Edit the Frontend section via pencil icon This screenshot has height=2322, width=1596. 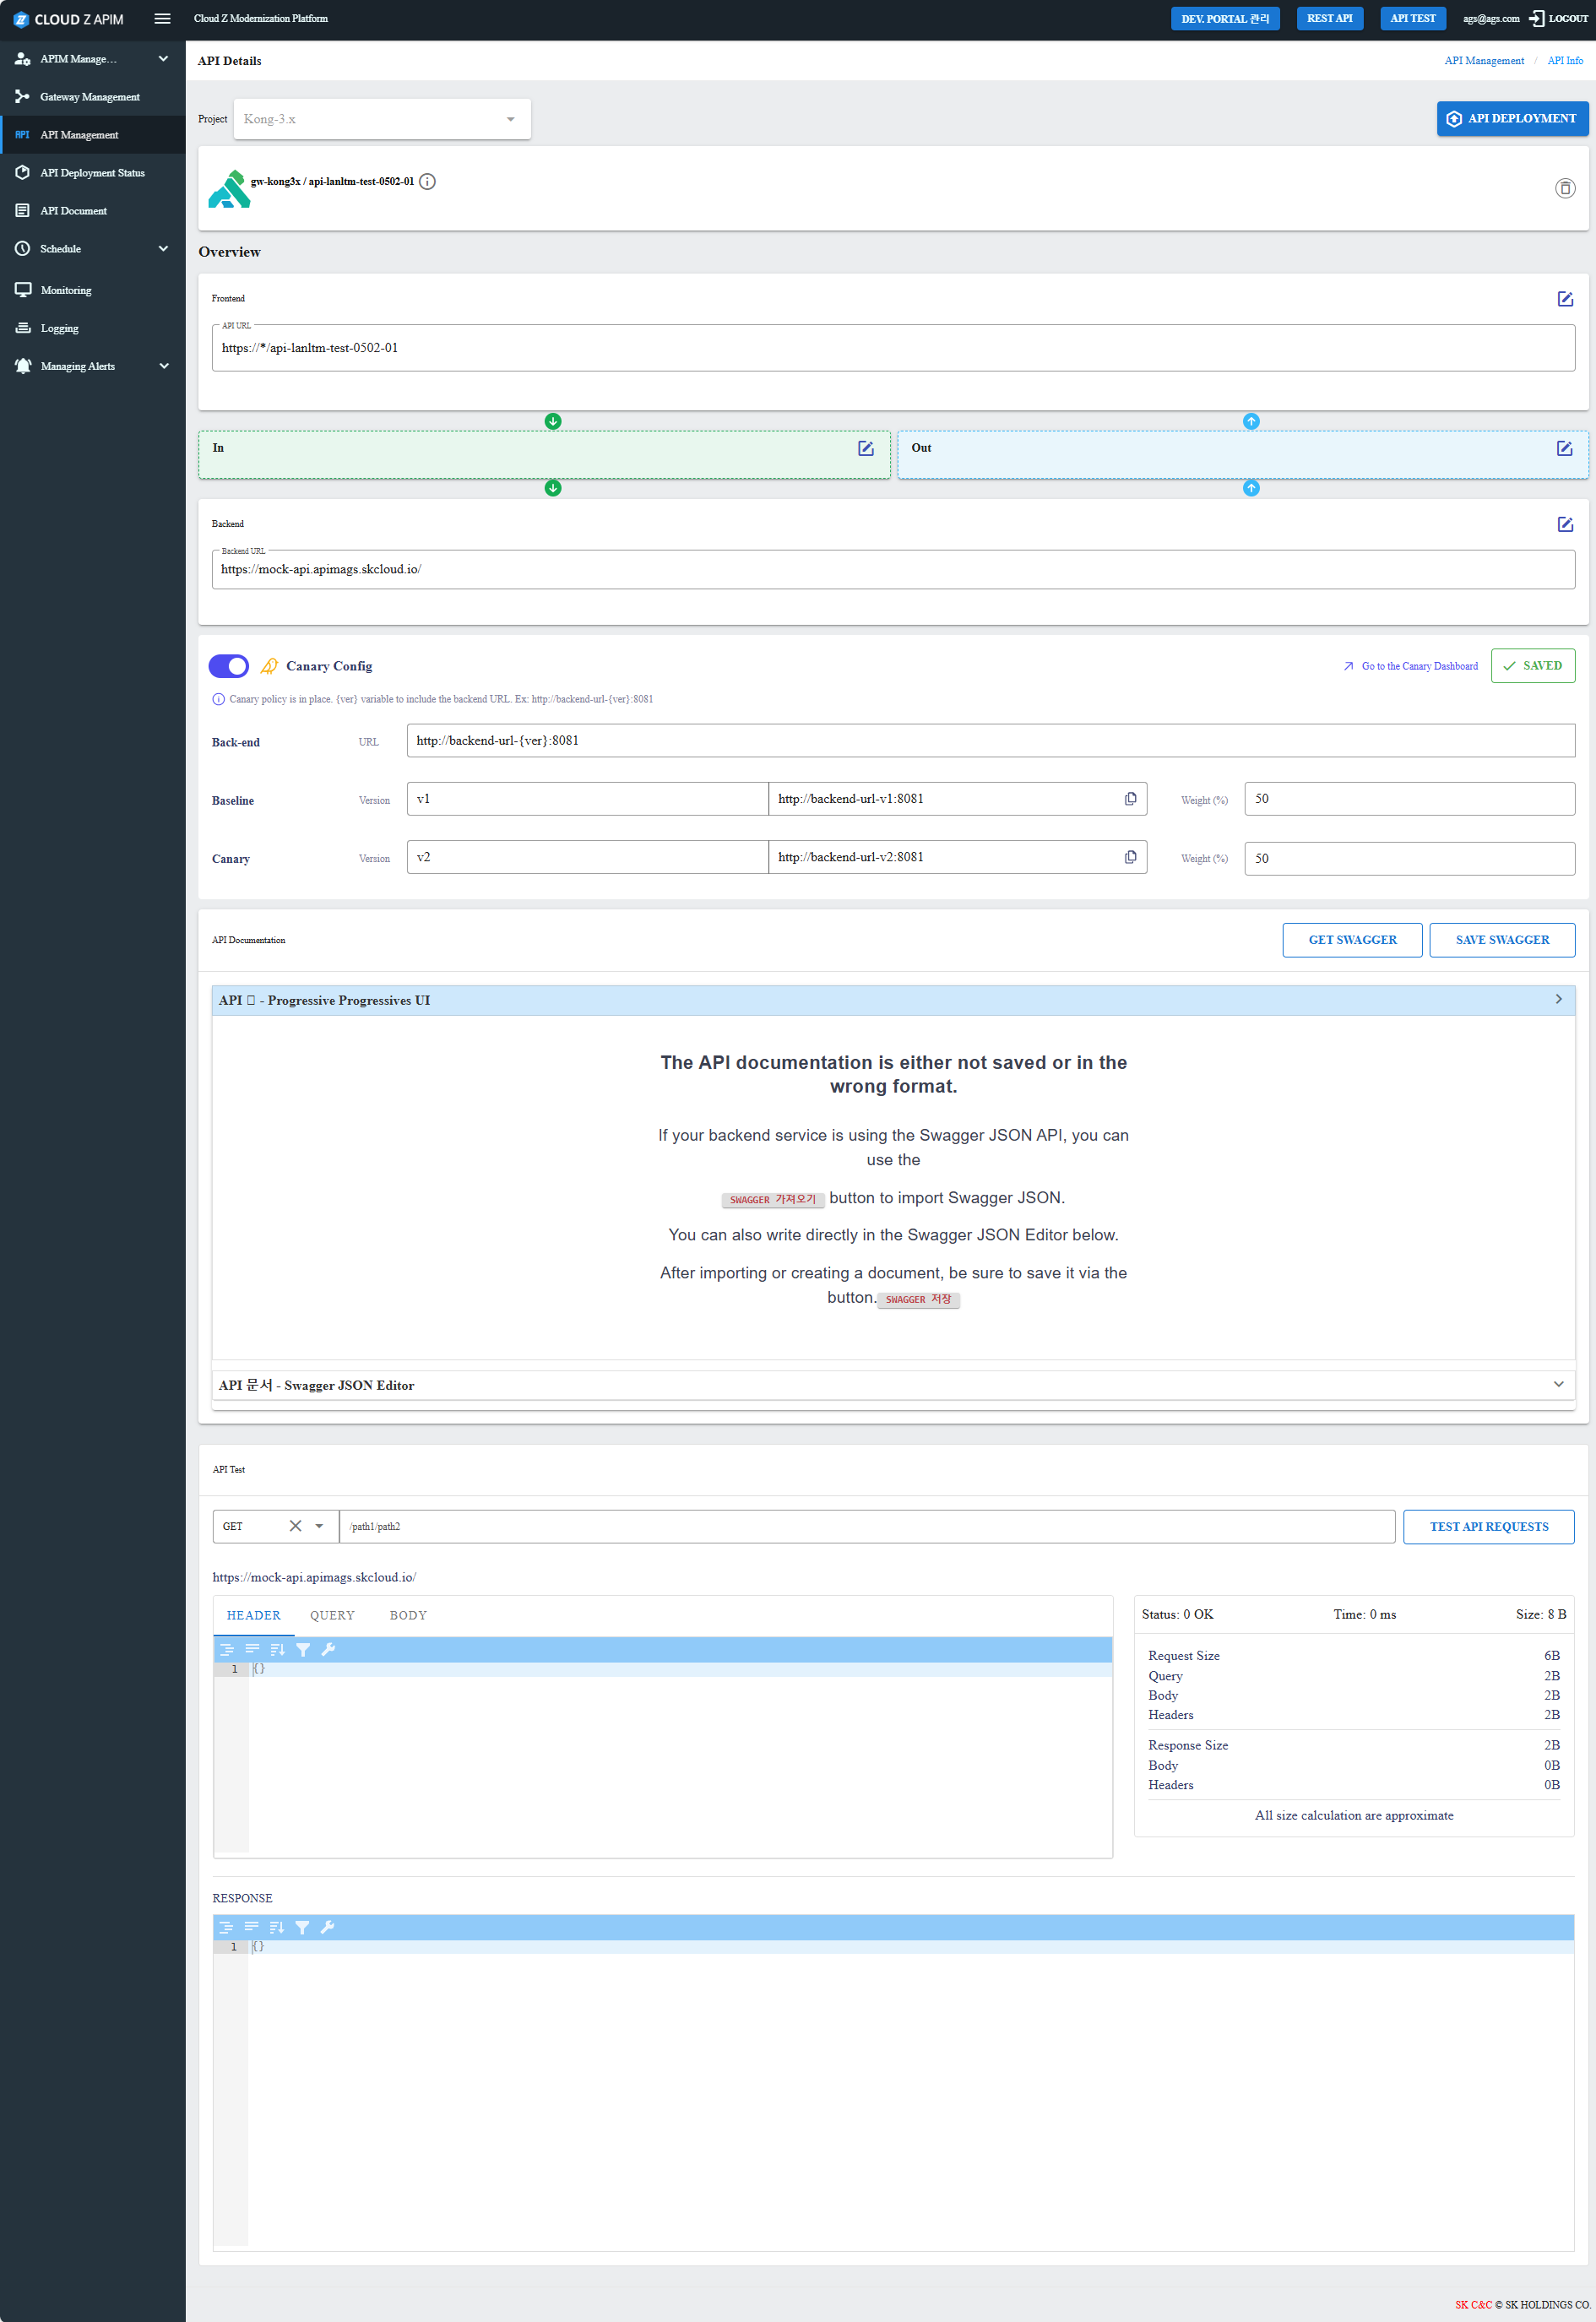[x=1565, y=299]
